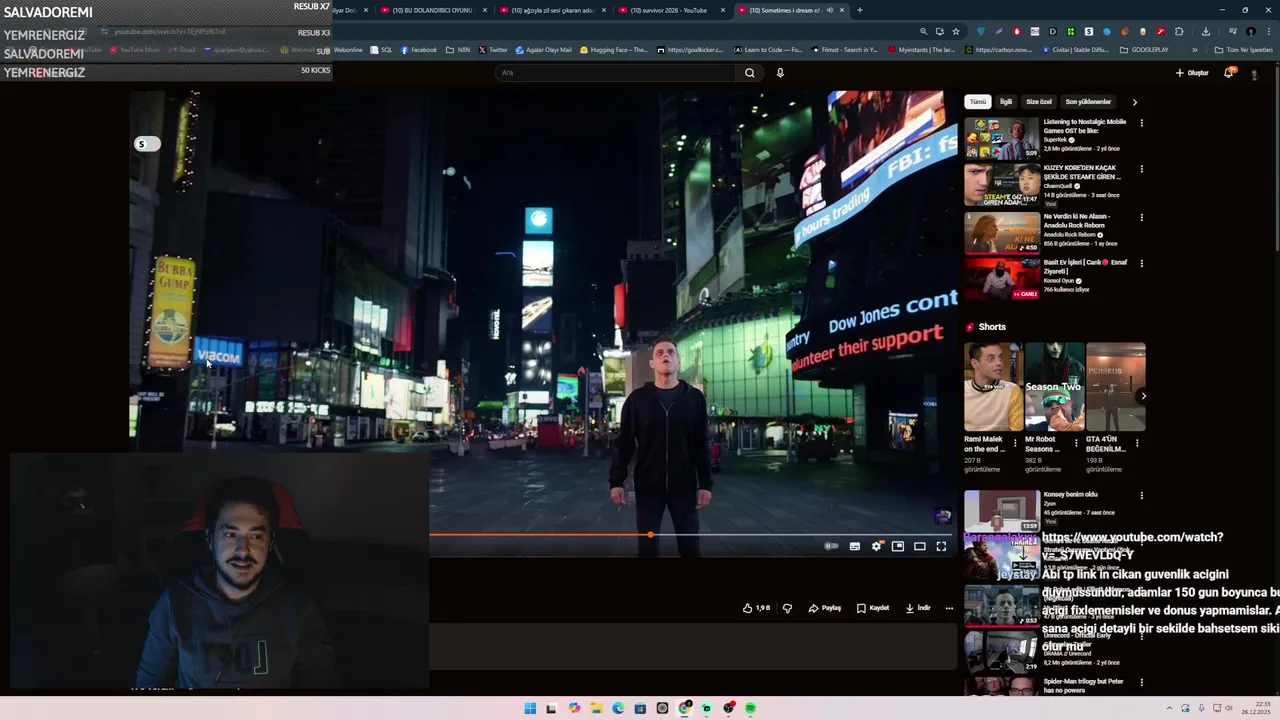Click the YouTube search magnifier button
Screen dimensions: 1280x720
click(749, 72)
